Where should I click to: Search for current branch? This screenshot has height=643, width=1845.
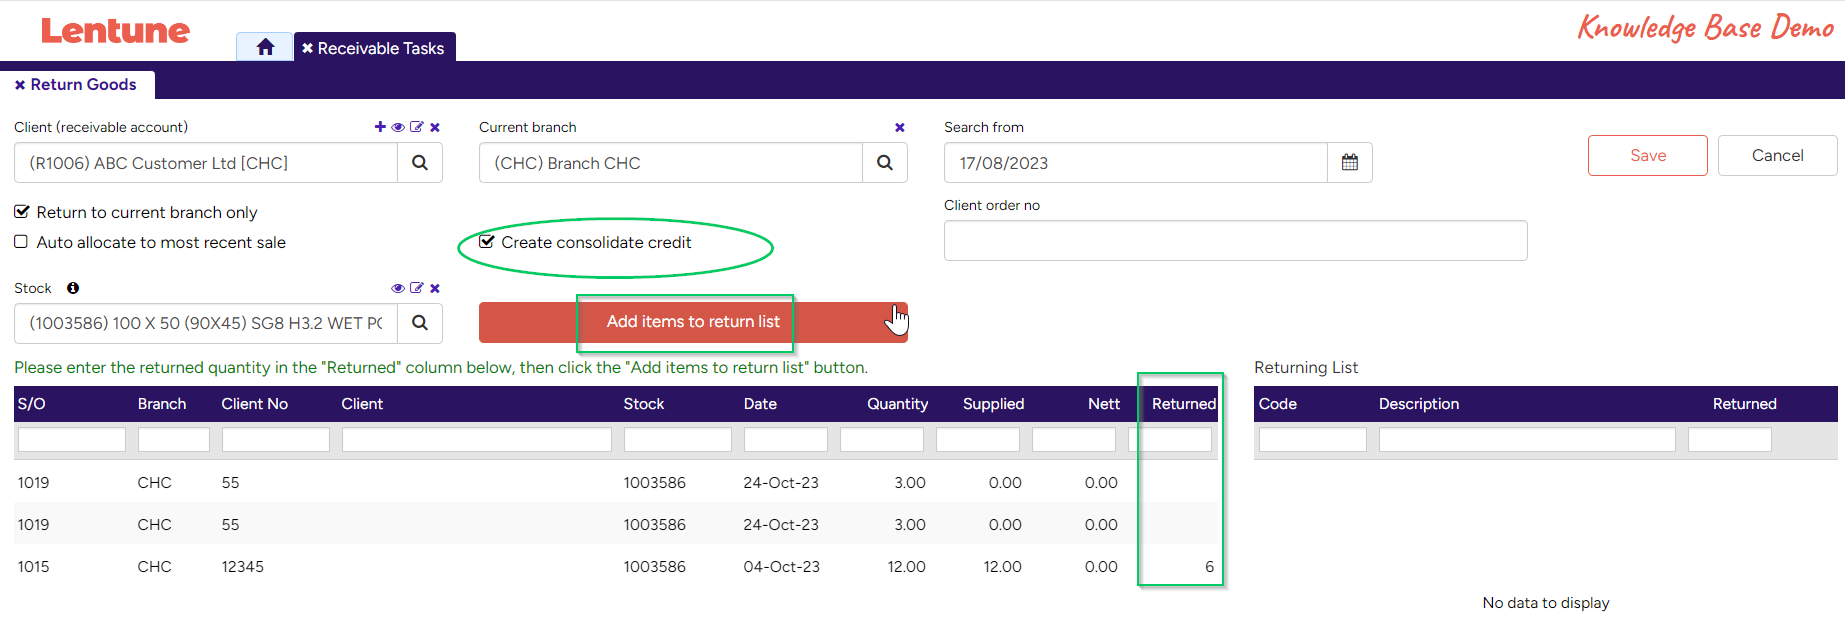885,162
